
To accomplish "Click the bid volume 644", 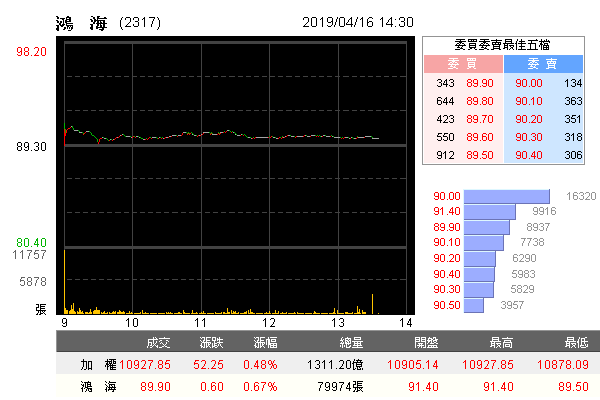I will pyautogui.click(x=445, y=101).
